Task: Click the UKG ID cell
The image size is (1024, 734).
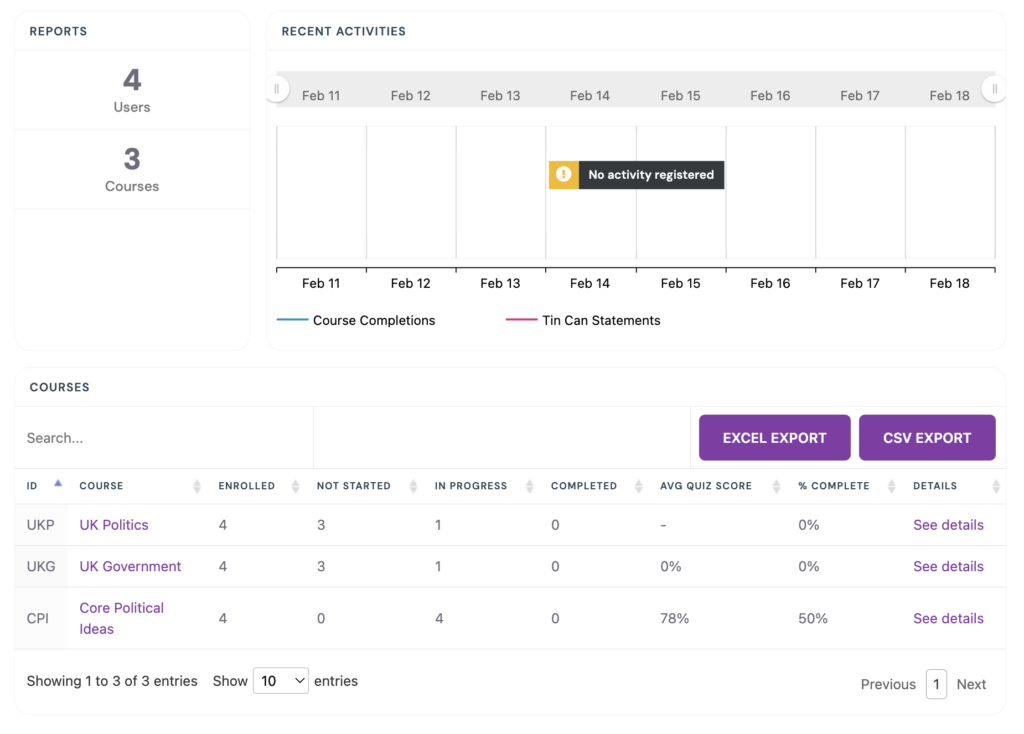Action: click(x=40, y=566)
